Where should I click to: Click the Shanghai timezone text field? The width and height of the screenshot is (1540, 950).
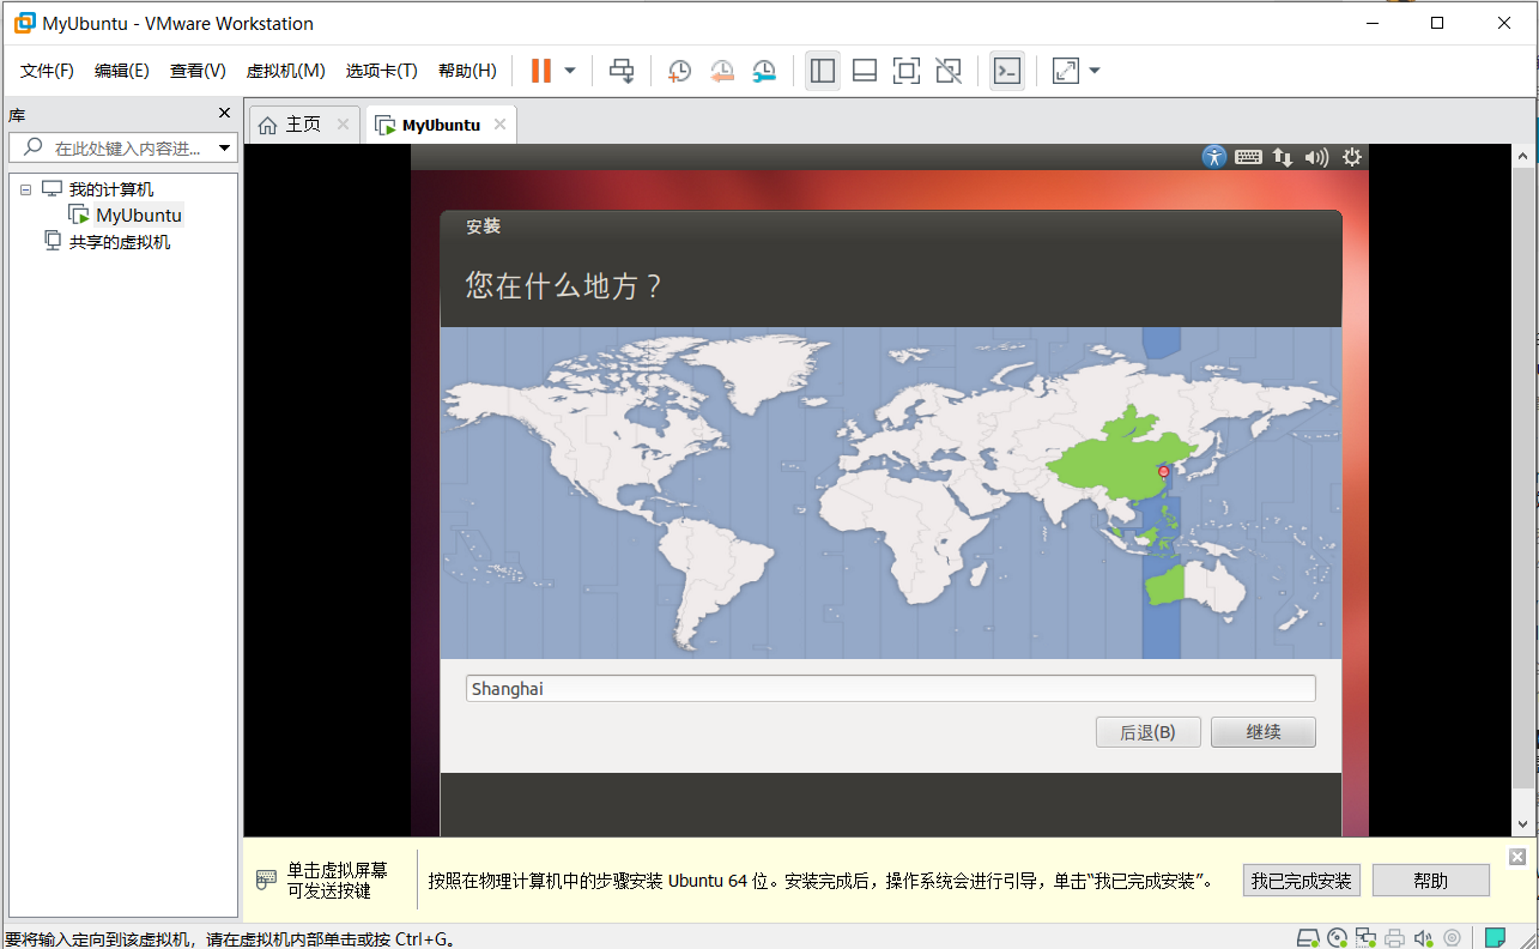pyautogui.click(x=890, y=688)
